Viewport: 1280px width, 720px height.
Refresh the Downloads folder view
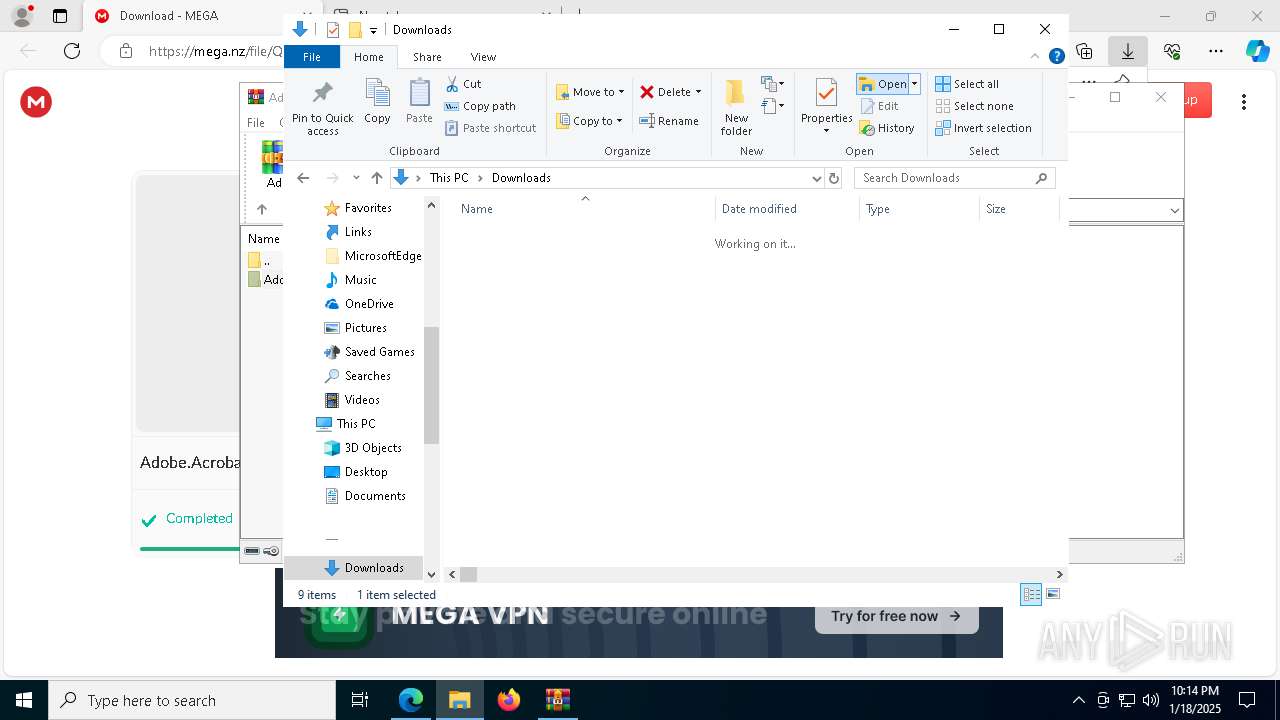[x=834, y=178]
